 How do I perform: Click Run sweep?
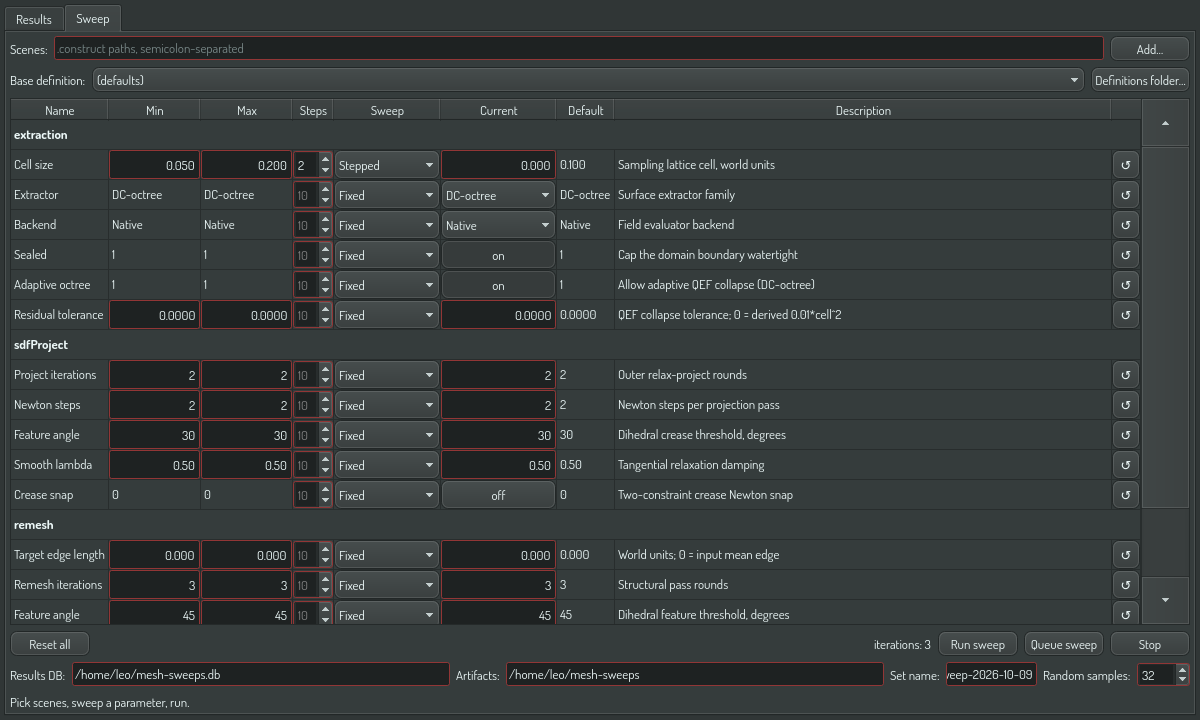pos(977,644)
